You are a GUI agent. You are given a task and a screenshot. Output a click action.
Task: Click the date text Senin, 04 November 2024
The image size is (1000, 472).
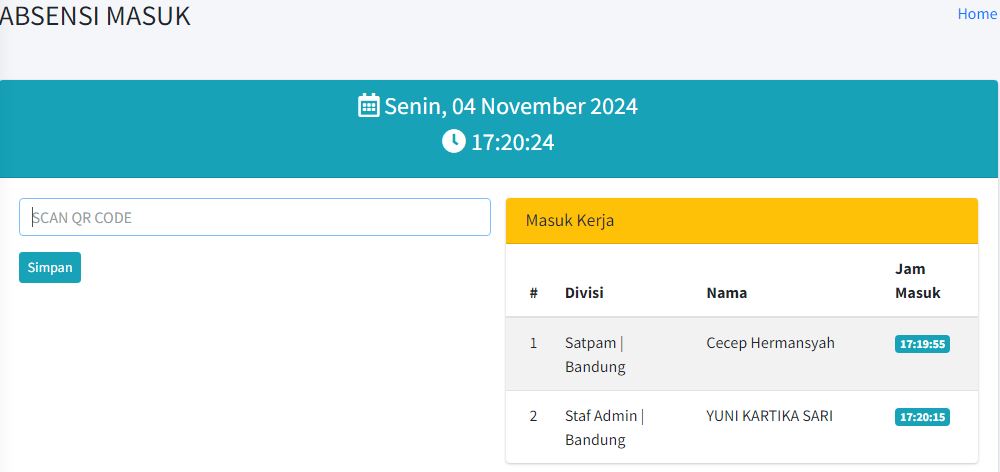pos(511,106)
